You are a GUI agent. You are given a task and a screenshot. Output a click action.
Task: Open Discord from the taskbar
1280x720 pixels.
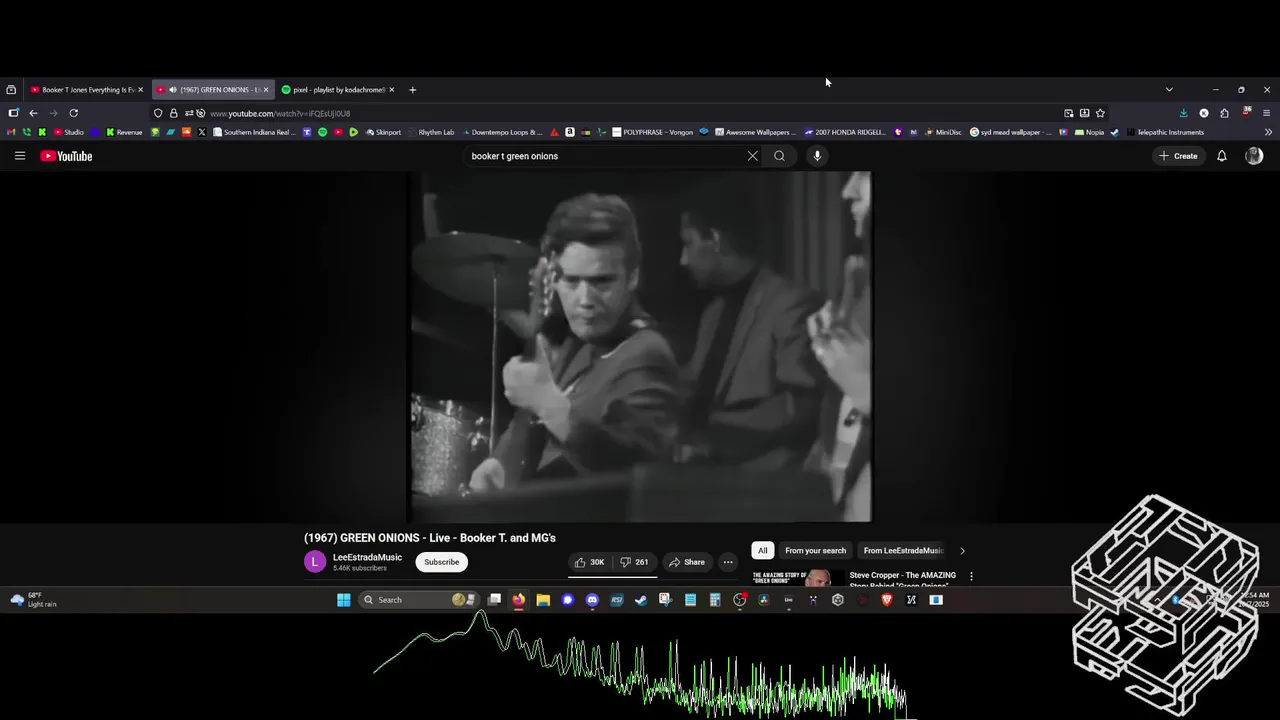pyautogui.click(x=592, y=600)
